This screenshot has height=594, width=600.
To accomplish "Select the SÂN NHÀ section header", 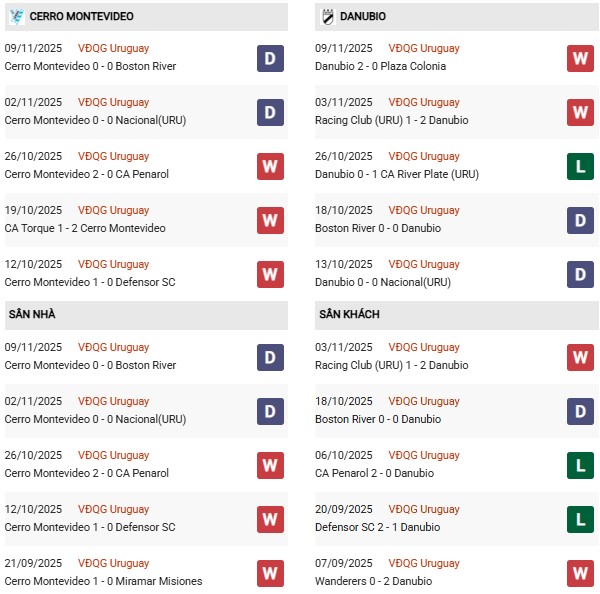I will click(32, 314).
